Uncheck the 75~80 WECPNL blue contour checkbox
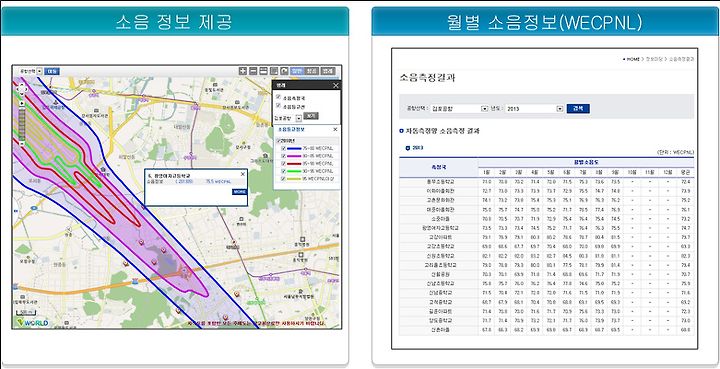The image size is (720, 369). (283, 149)
